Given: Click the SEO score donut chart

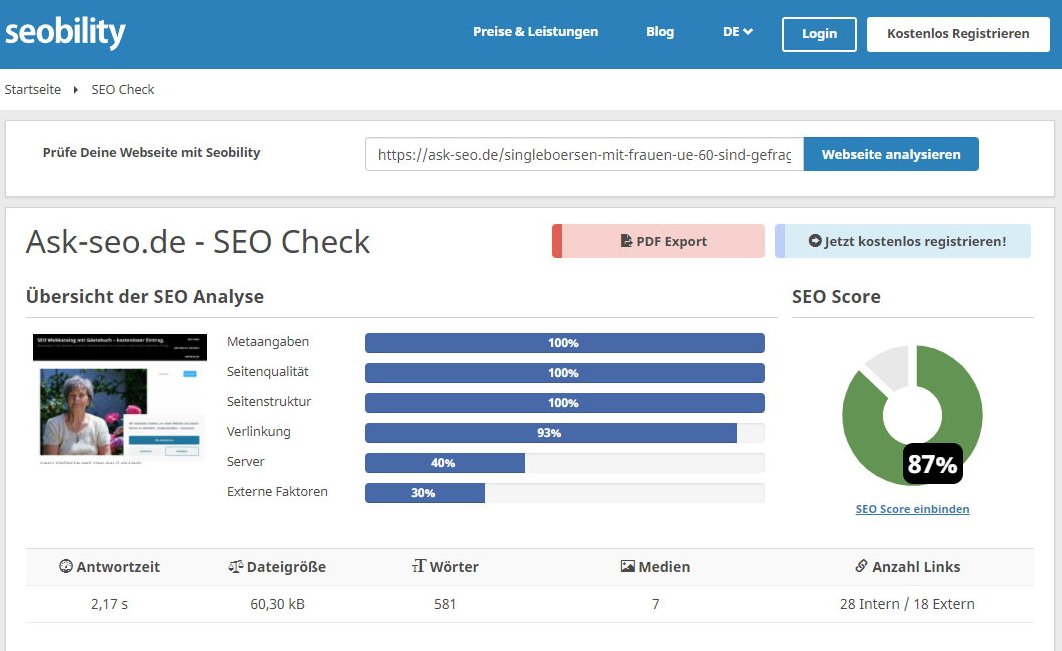Looking at the screenshot, I should (x=912, y=415).
